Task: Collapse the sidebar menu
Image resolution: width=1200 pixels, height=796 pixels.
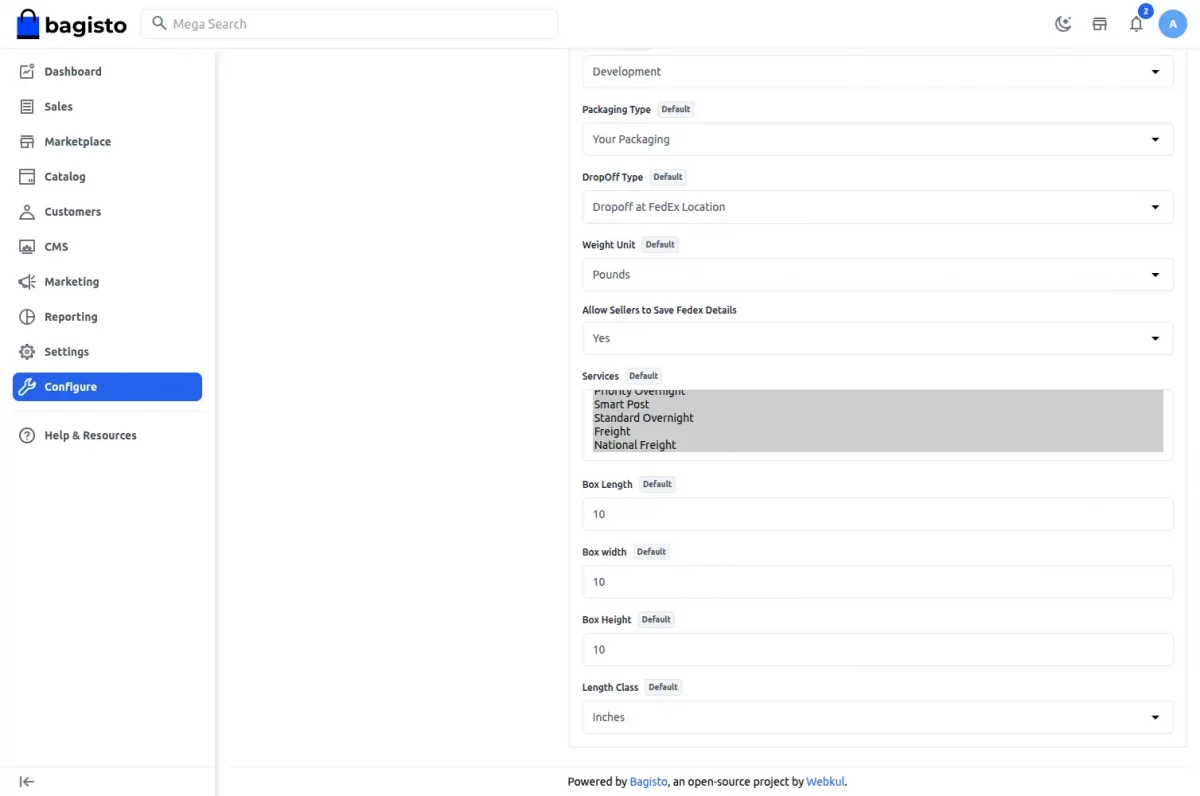Action: tap(27, 781)
